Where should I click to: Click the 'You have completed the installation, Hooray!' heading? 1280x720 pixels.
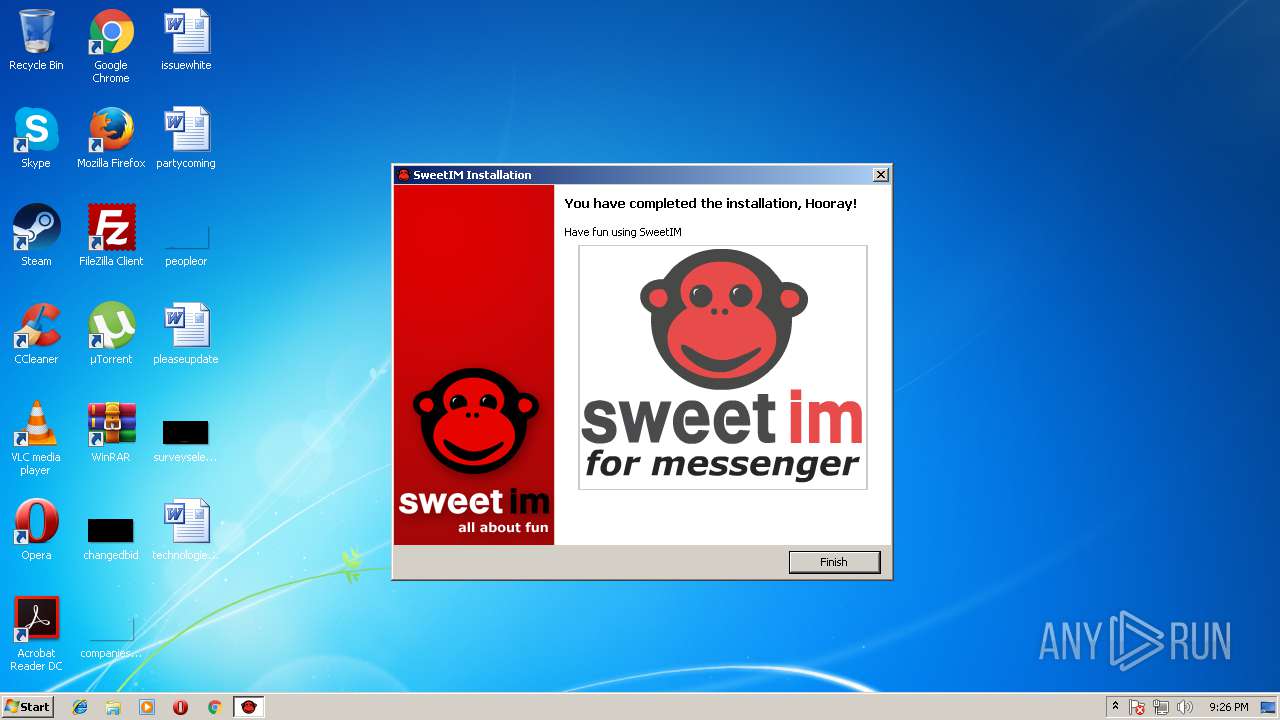click(711, 203)
